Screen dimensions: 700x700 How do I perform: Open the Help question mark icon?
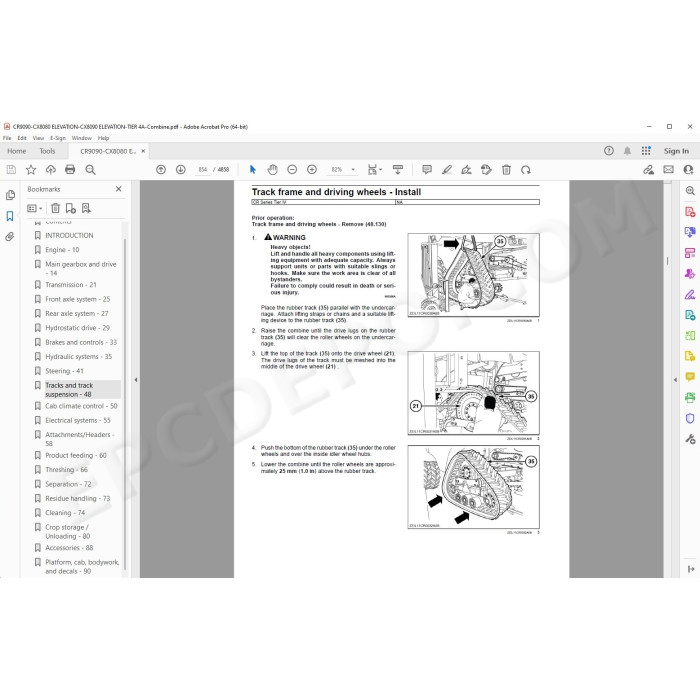point(609,151)
